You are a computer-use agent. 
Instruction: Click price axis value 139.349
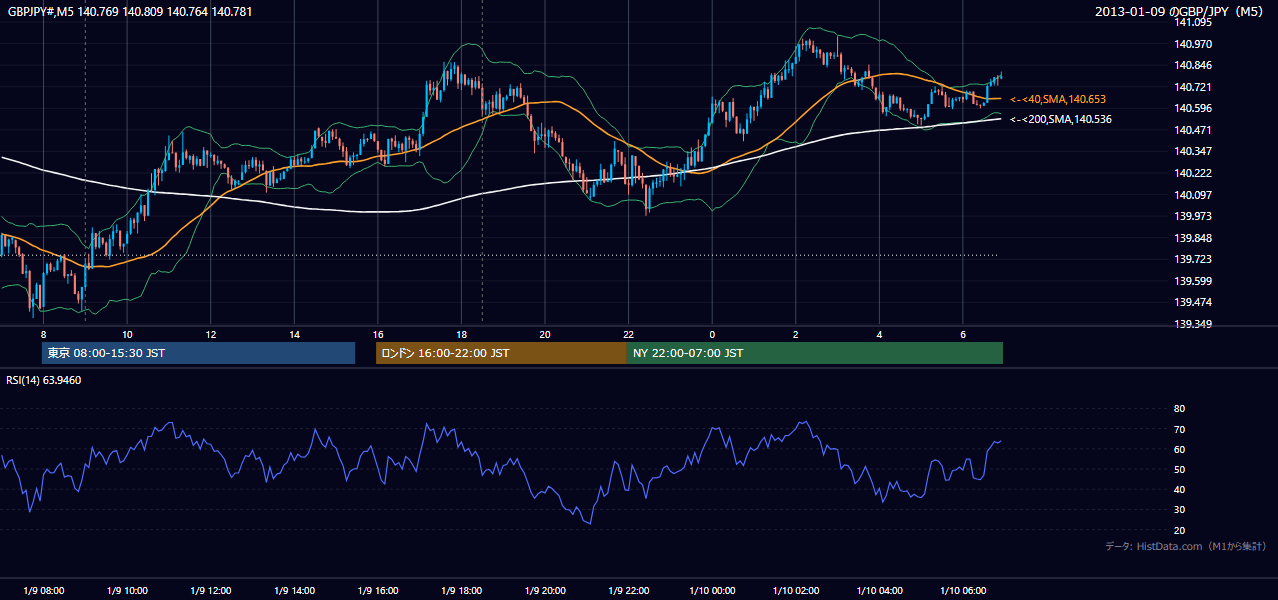[1194, 324]
